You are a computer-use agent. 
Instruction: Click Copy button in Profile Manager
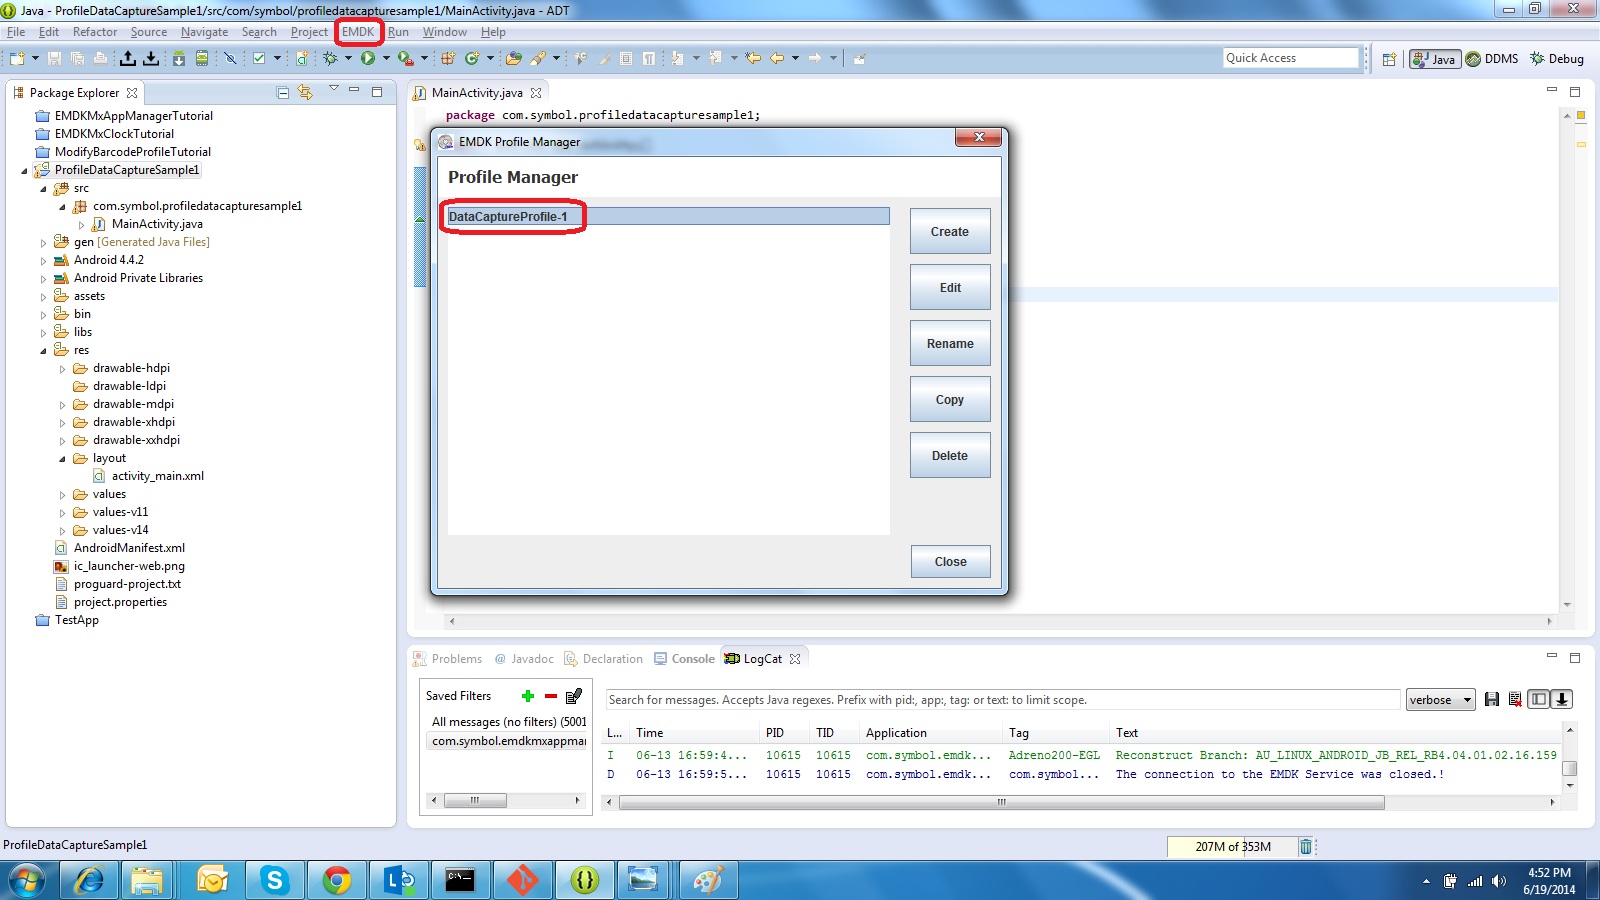(x=950, y=399)
